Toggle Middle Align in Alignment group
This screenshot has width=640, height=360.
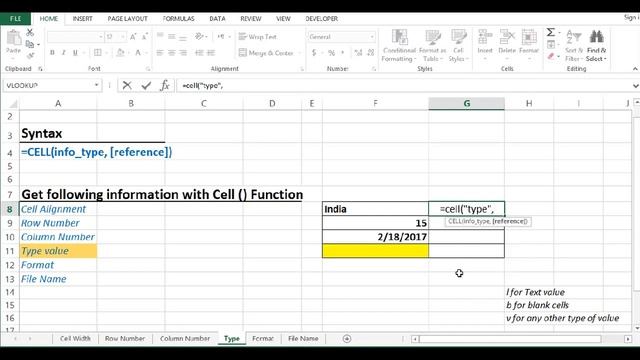point(172,37)
